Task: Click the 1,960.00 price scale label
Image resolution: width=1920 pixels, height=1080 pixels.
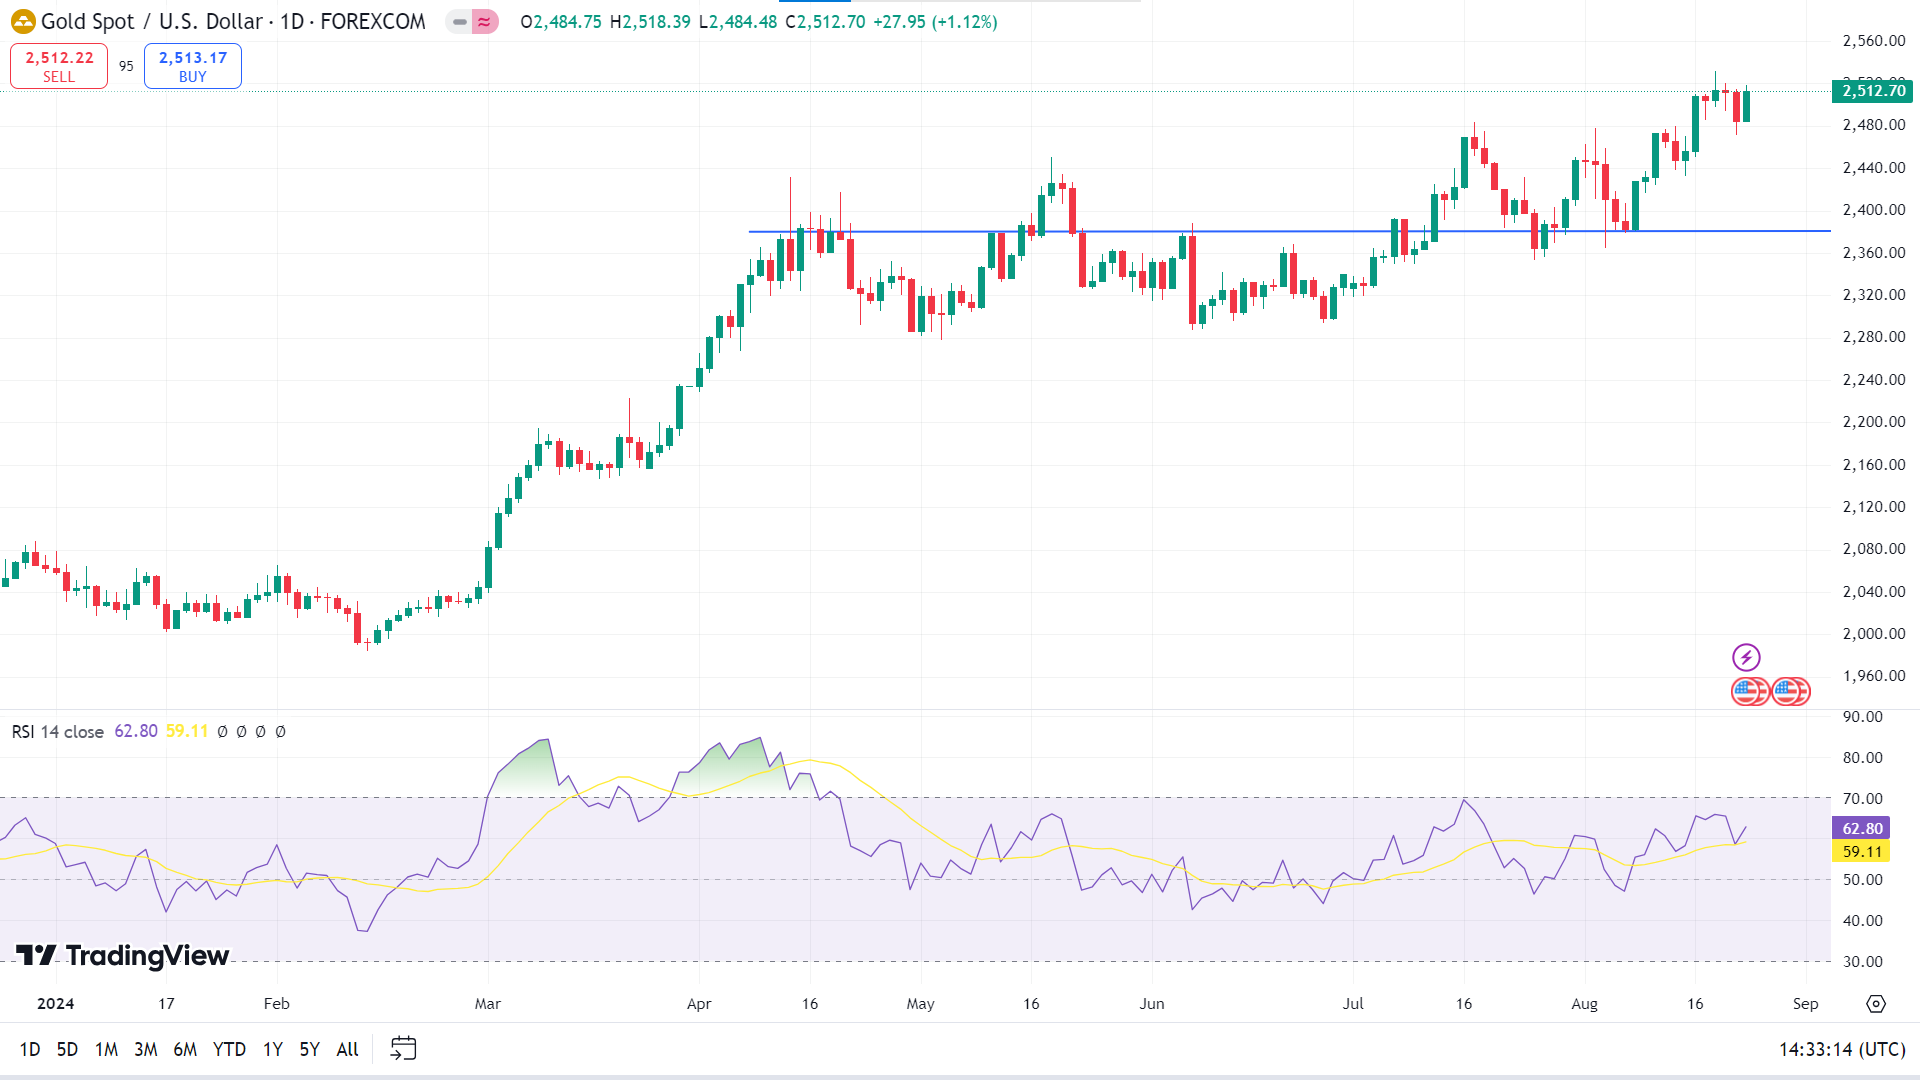Action: 1874,676
